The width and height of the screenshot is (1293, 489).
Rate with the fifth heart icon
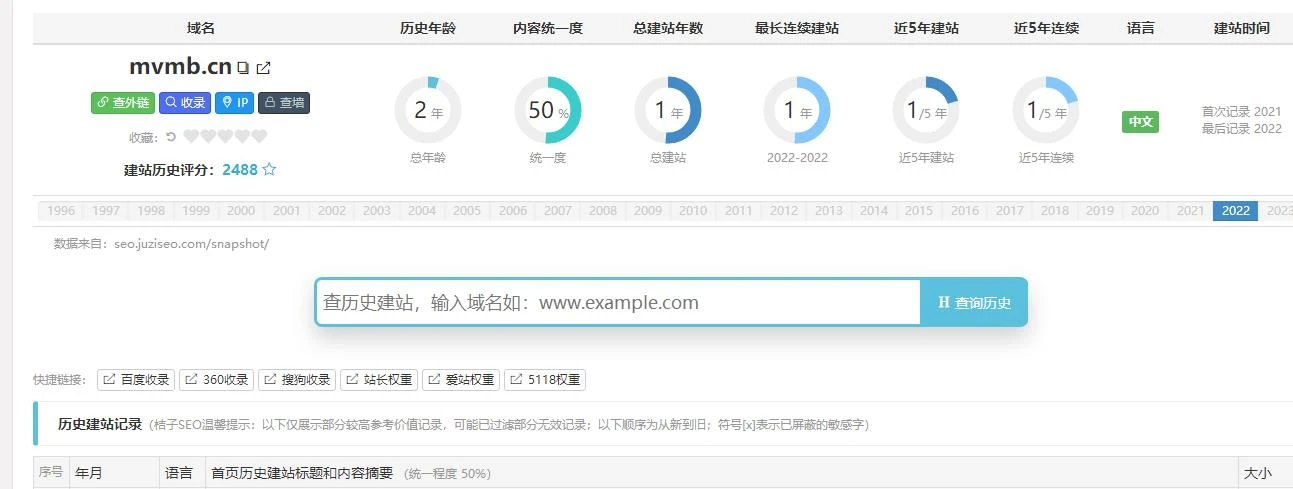pos(259,137)
